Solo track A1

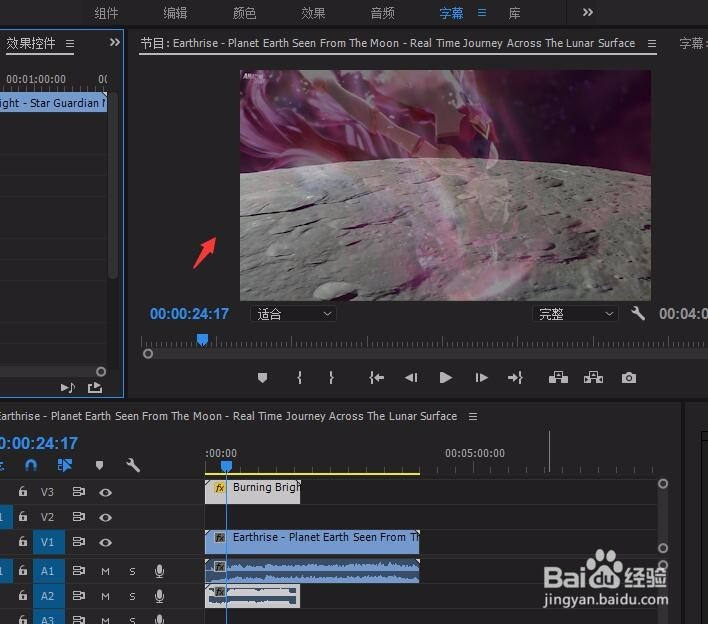(x=132, y=571)
